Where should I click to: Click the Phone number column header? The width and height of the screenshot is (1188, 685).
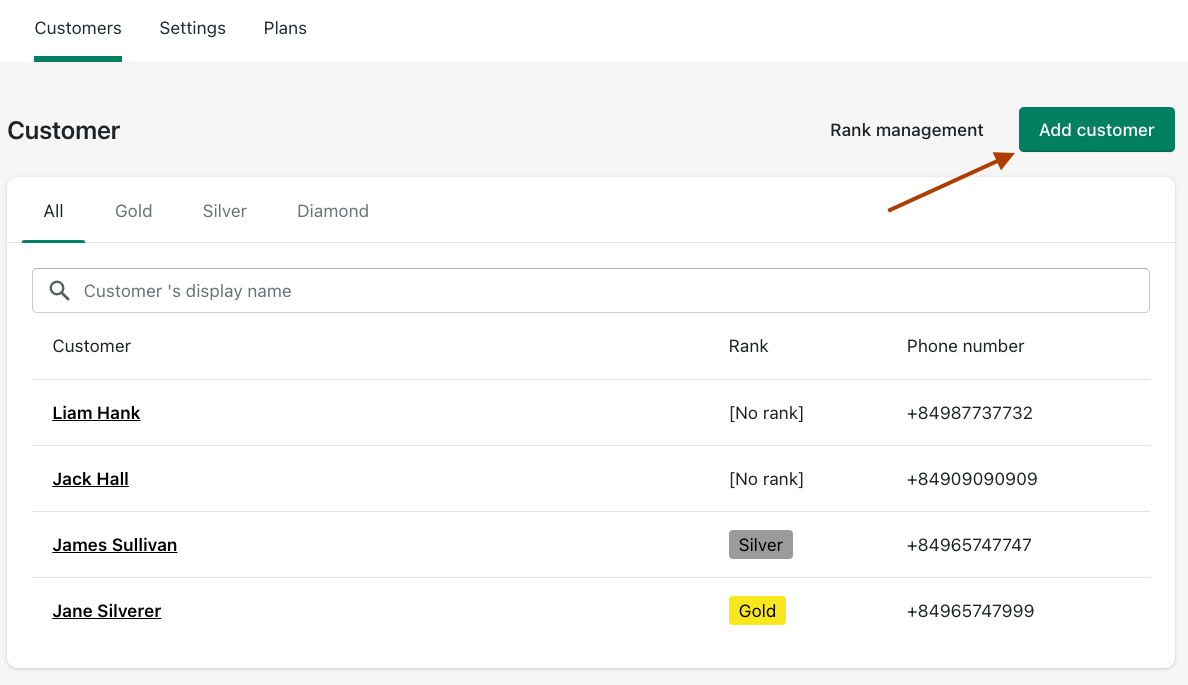[965, 346]
